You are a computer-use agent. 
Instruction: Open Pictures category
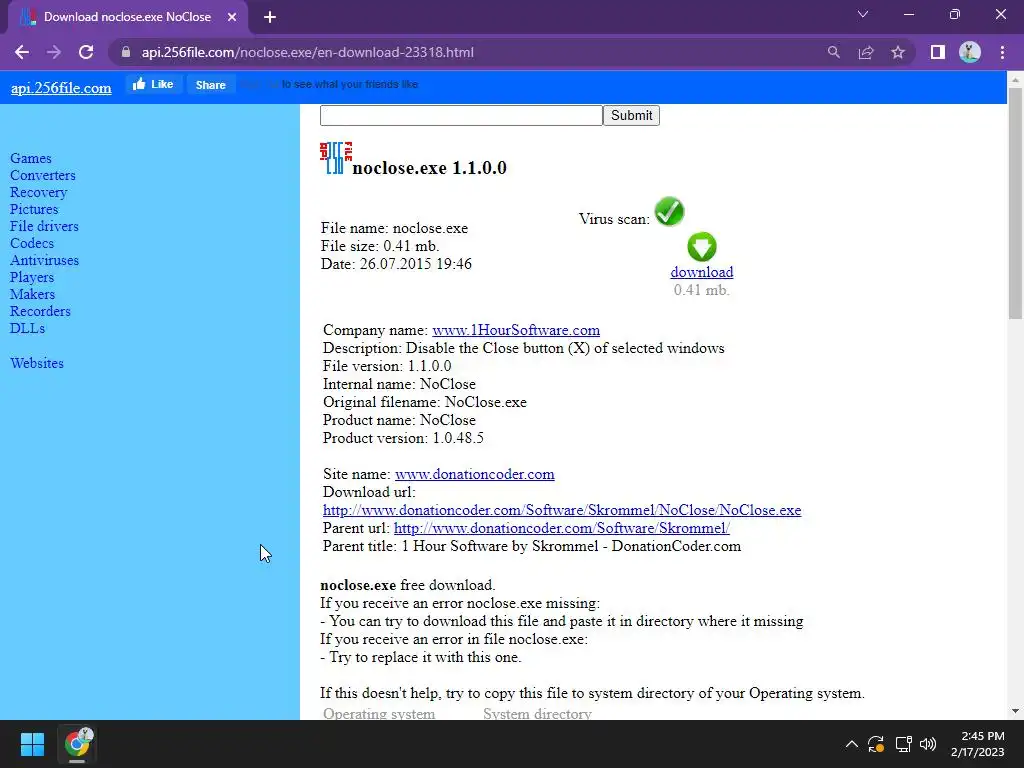coord(34,210)
